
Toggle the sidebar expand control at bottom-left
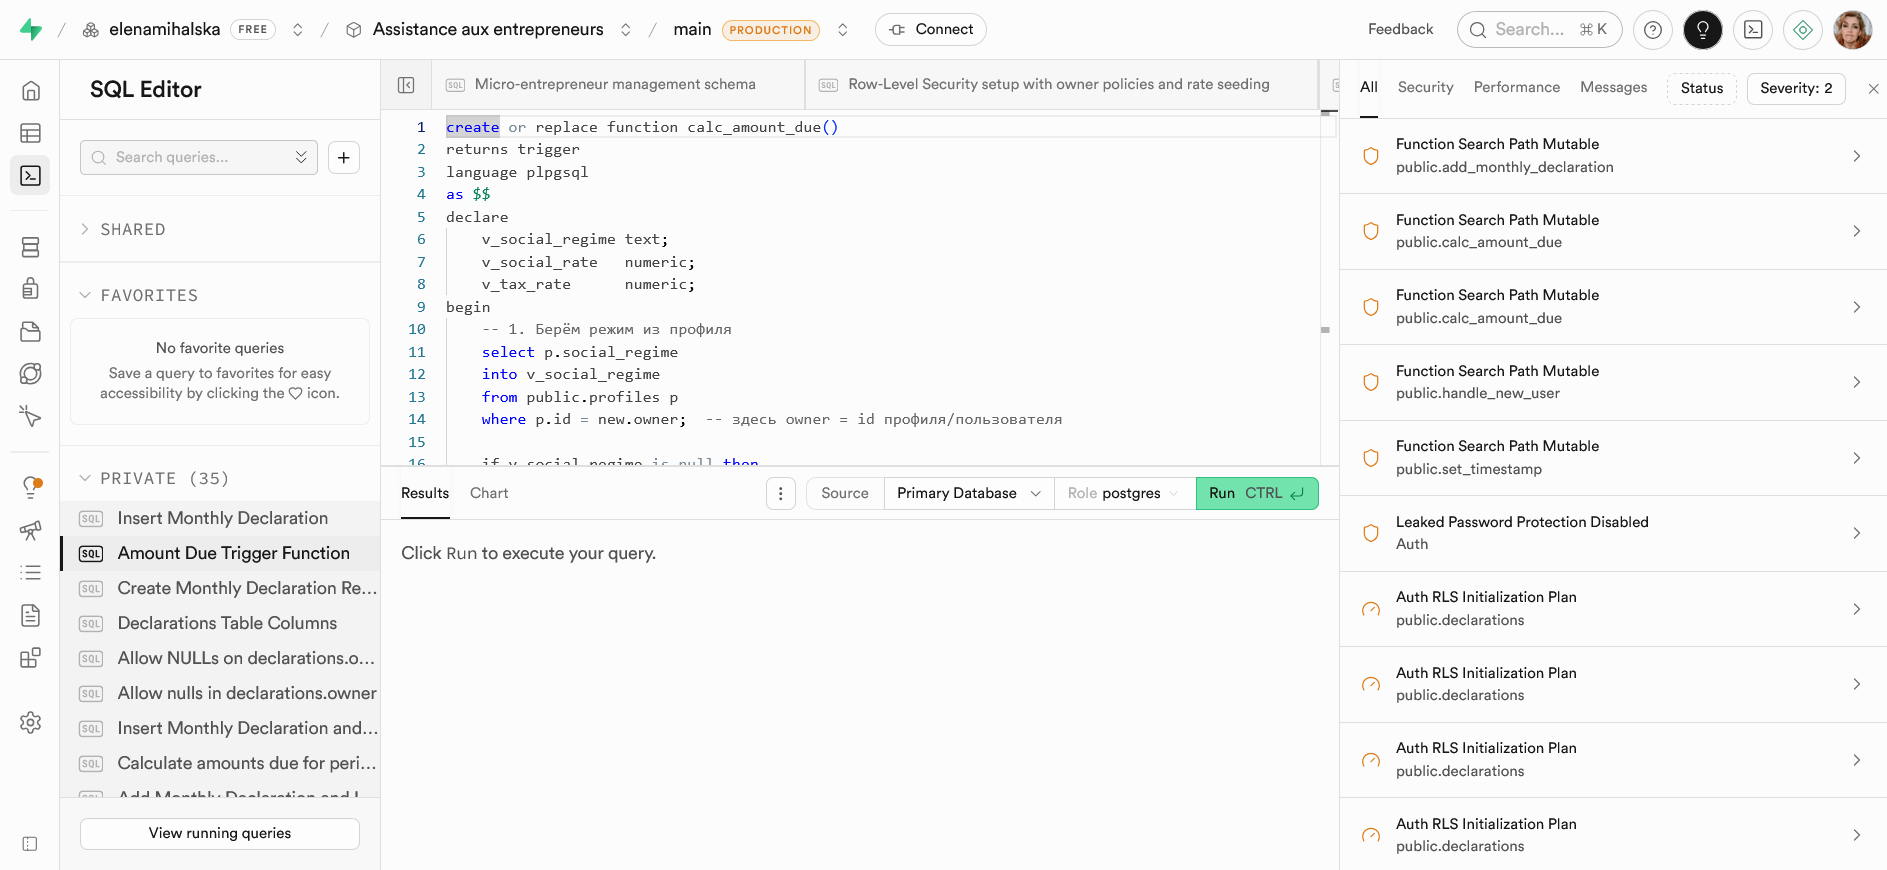click(30, 844)
